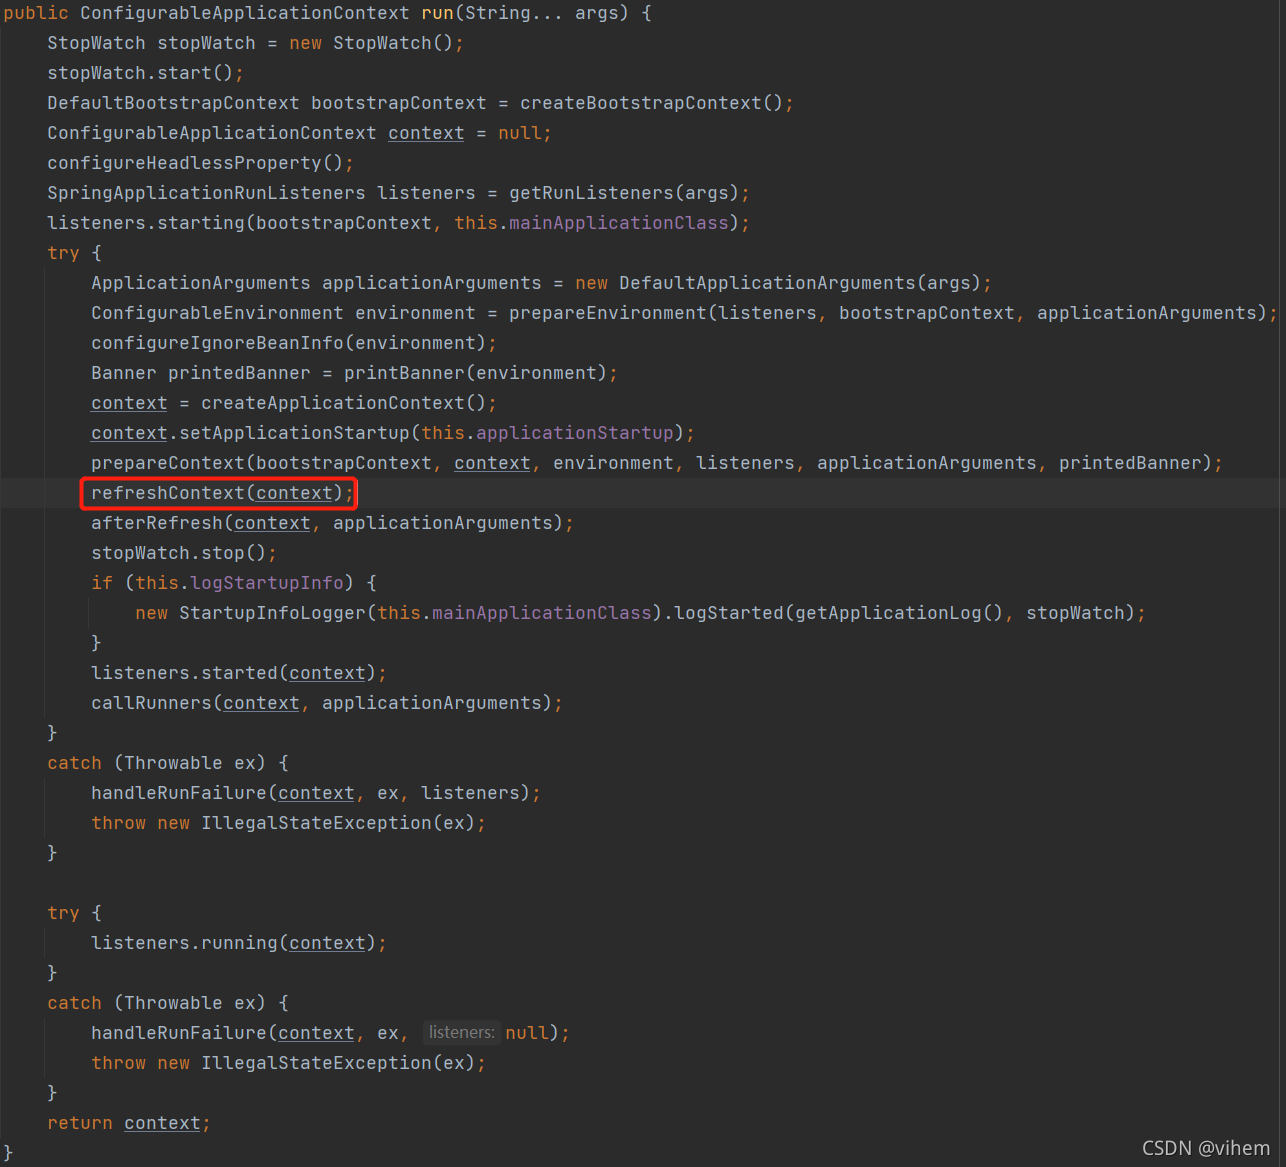Image resolution: width=1286 pixels, height=1167 pixels.
Task: Click the getApplicationLog() call
Action: (899, 613)
